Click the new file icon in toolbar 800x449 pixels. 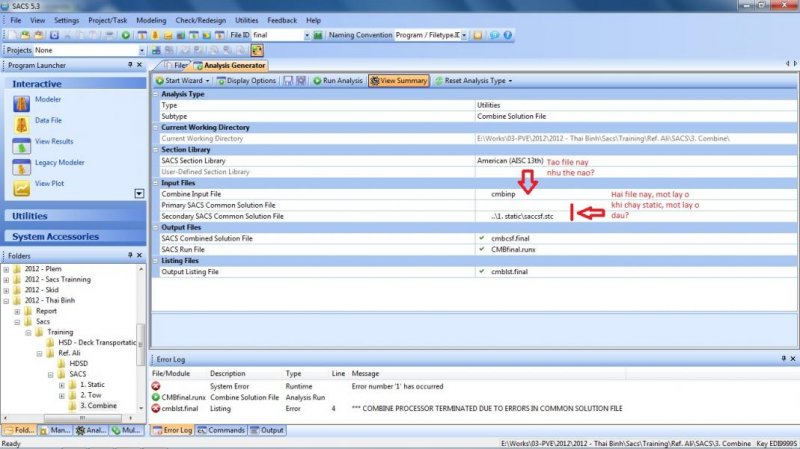tap(12, 35)
